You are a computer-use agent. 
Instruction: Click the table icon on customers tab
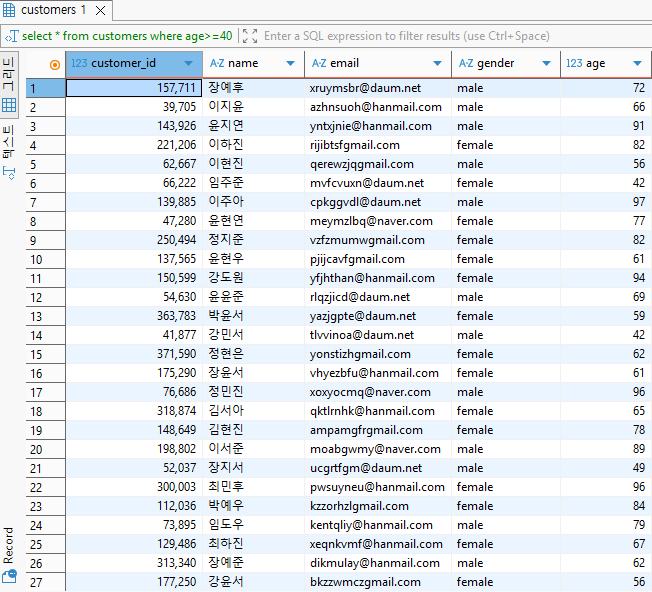pos(9,10)
